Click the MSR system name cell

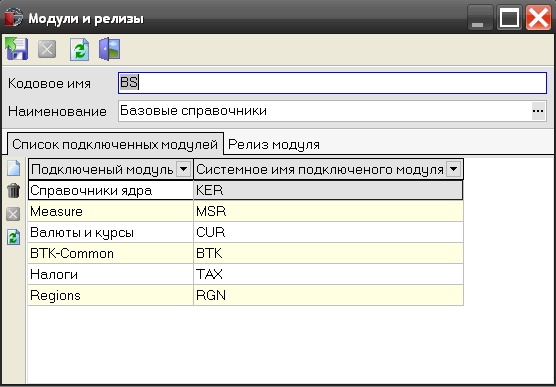[328, 211]
